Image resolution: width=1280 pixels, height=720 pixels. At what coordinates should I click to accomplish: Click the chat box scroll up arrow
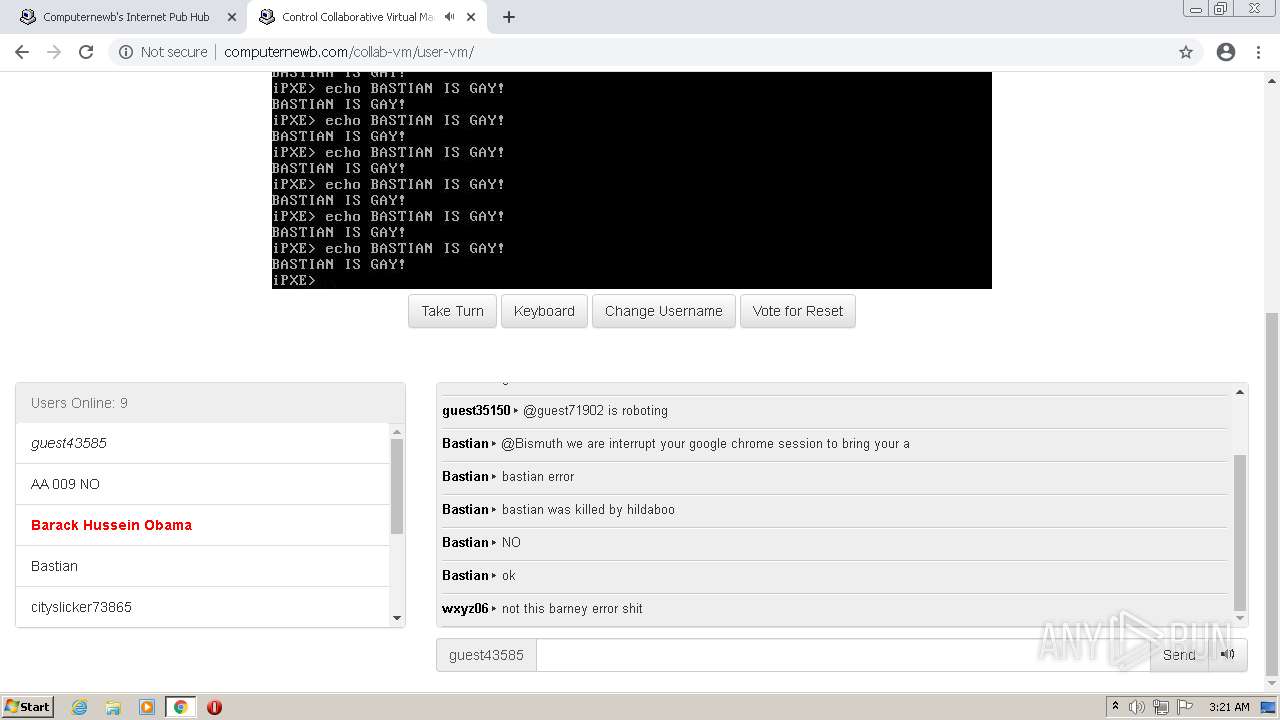(x=1240, y=392)
